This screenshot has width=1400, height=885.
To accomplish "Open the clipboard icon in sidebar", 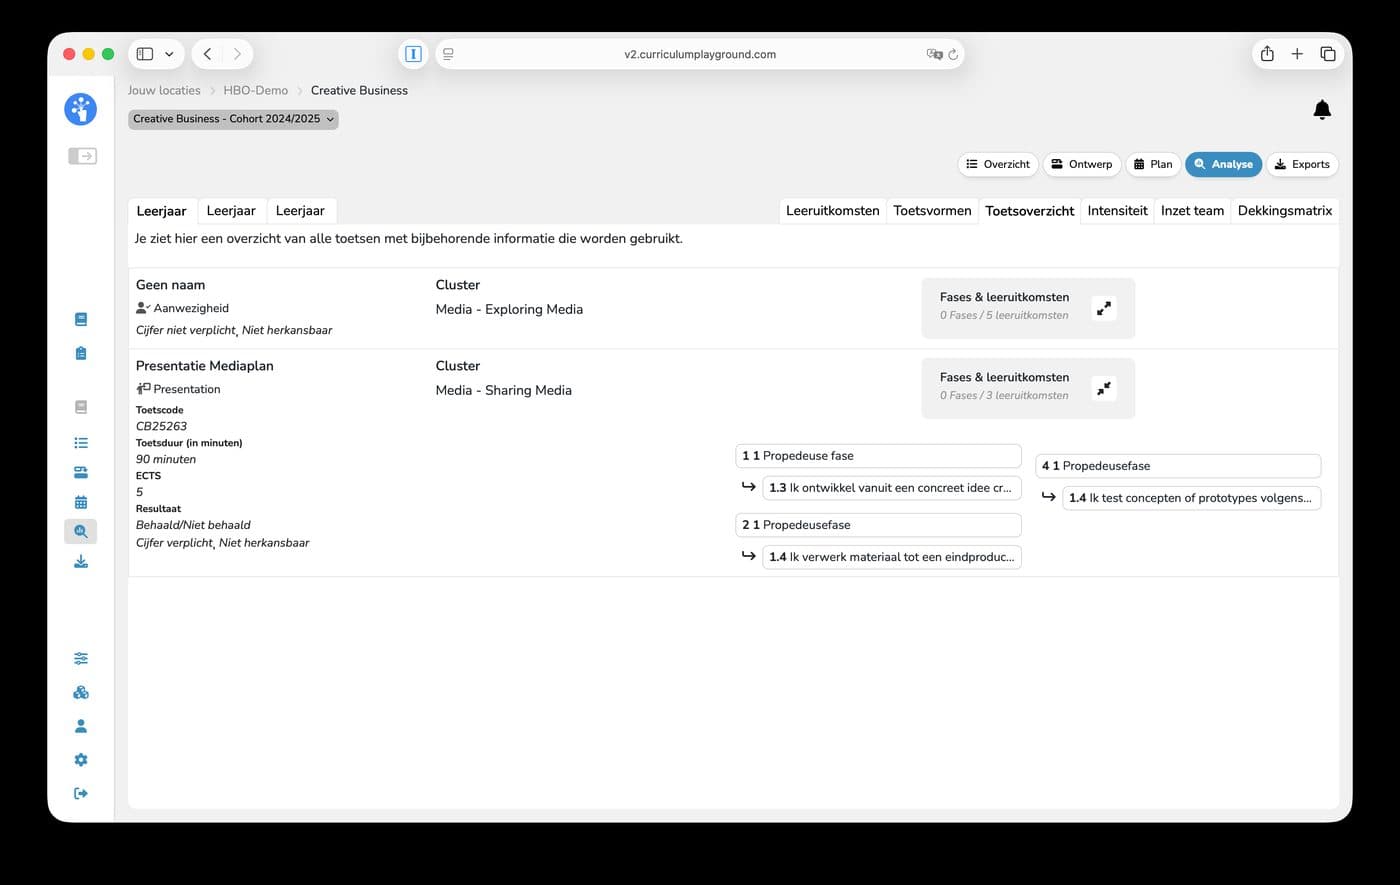I will (81, 353).
